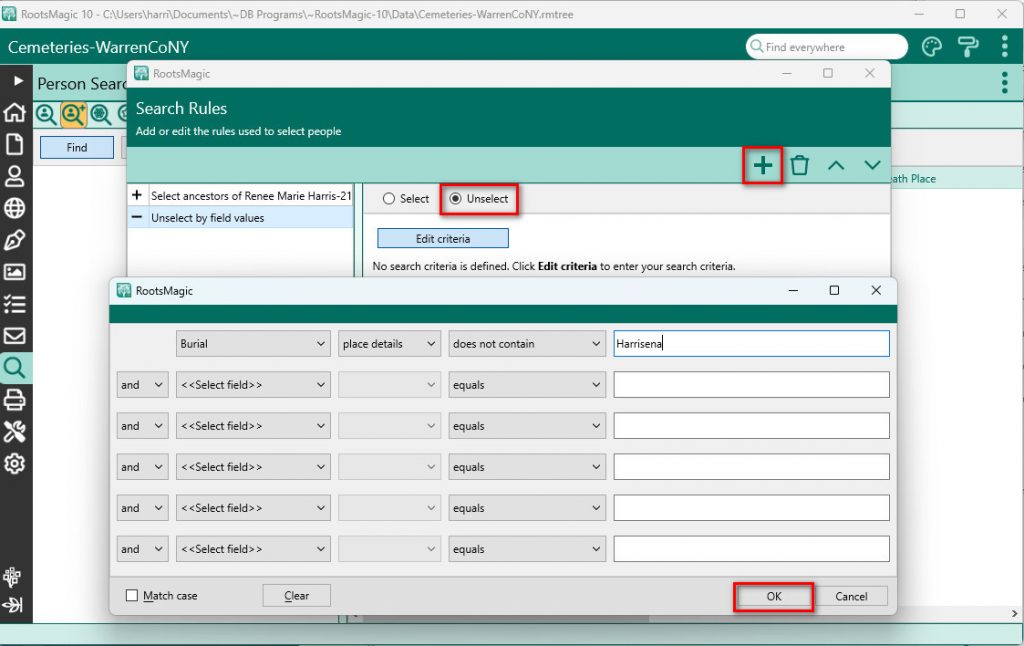The width and height of the screenshot is (1024, 646).
Task: Open the does not contain operator dropdown
Action: coord(526,344)
